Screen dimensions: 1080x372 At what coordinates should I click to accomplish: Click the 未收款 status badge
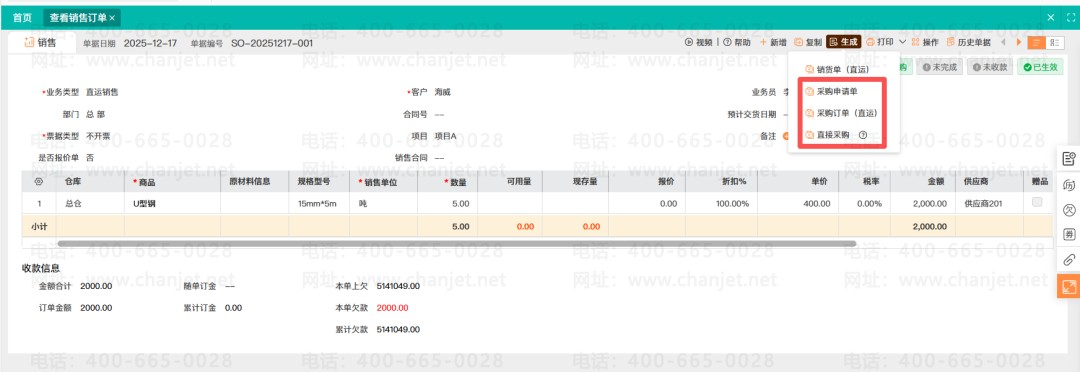click(x=990, y=68)
